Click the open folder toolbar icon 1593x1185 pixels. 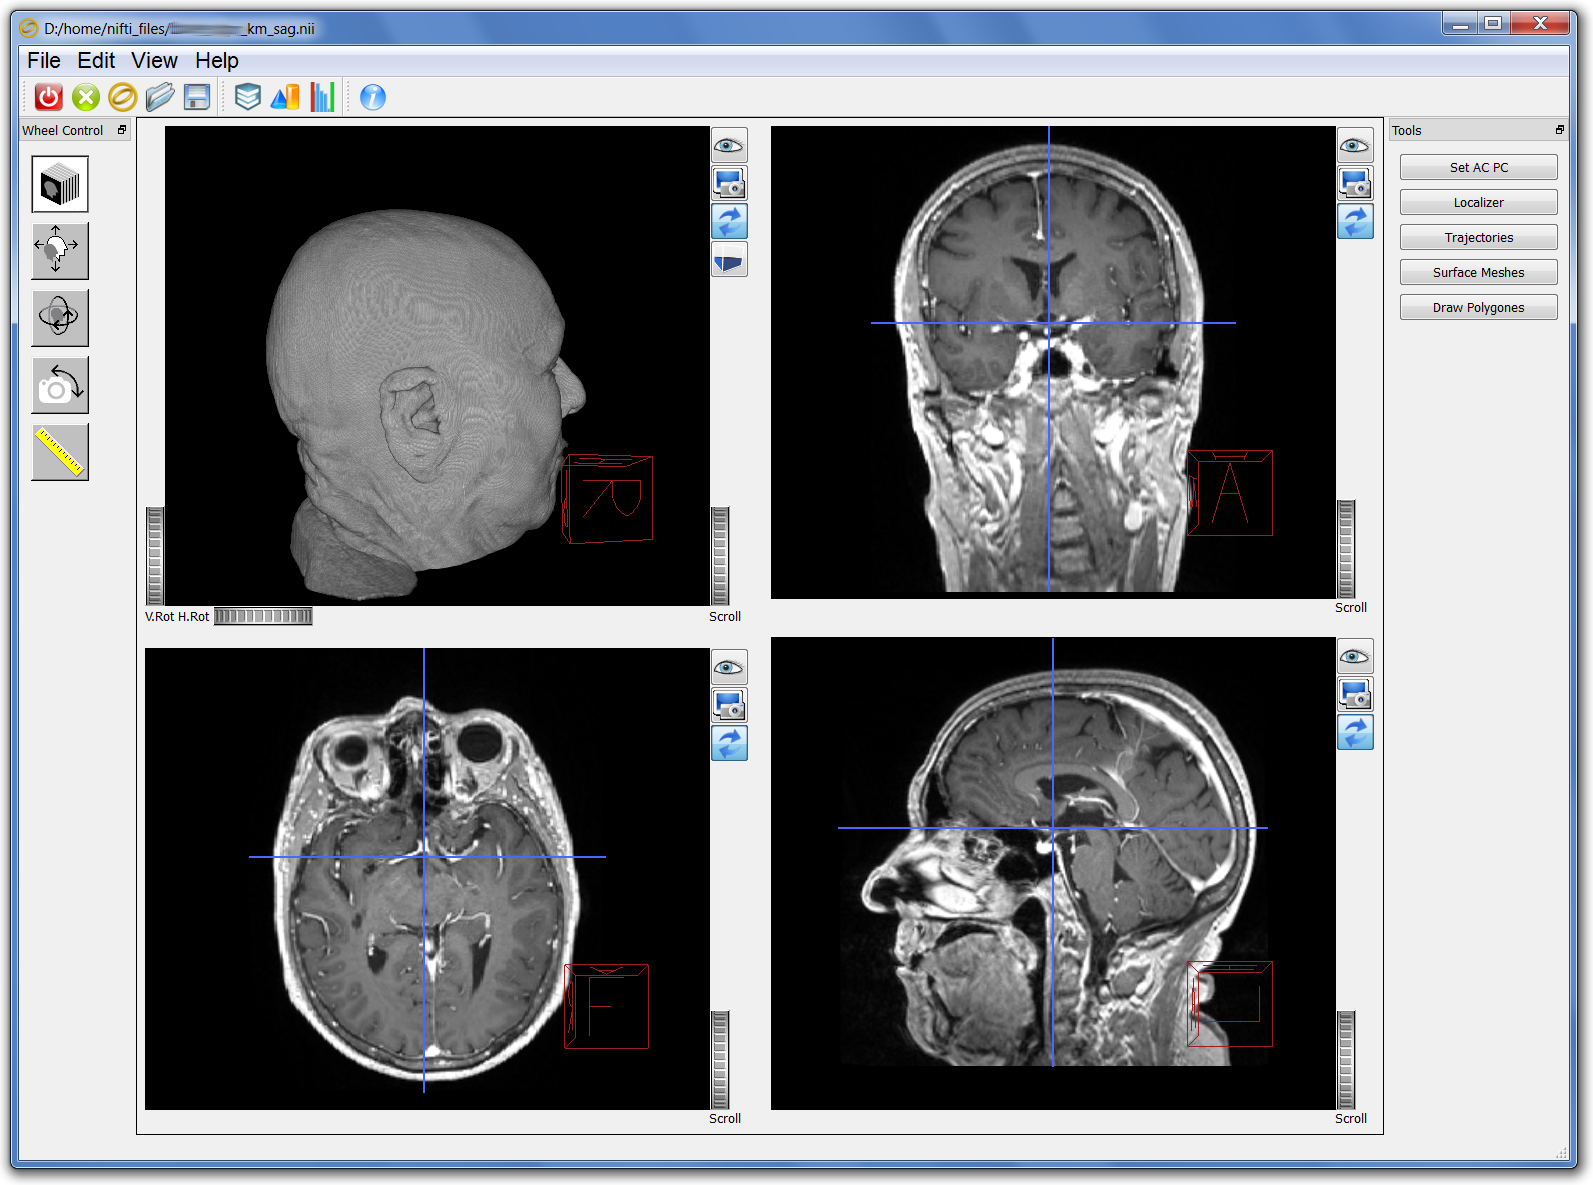(x=160, y=97)
